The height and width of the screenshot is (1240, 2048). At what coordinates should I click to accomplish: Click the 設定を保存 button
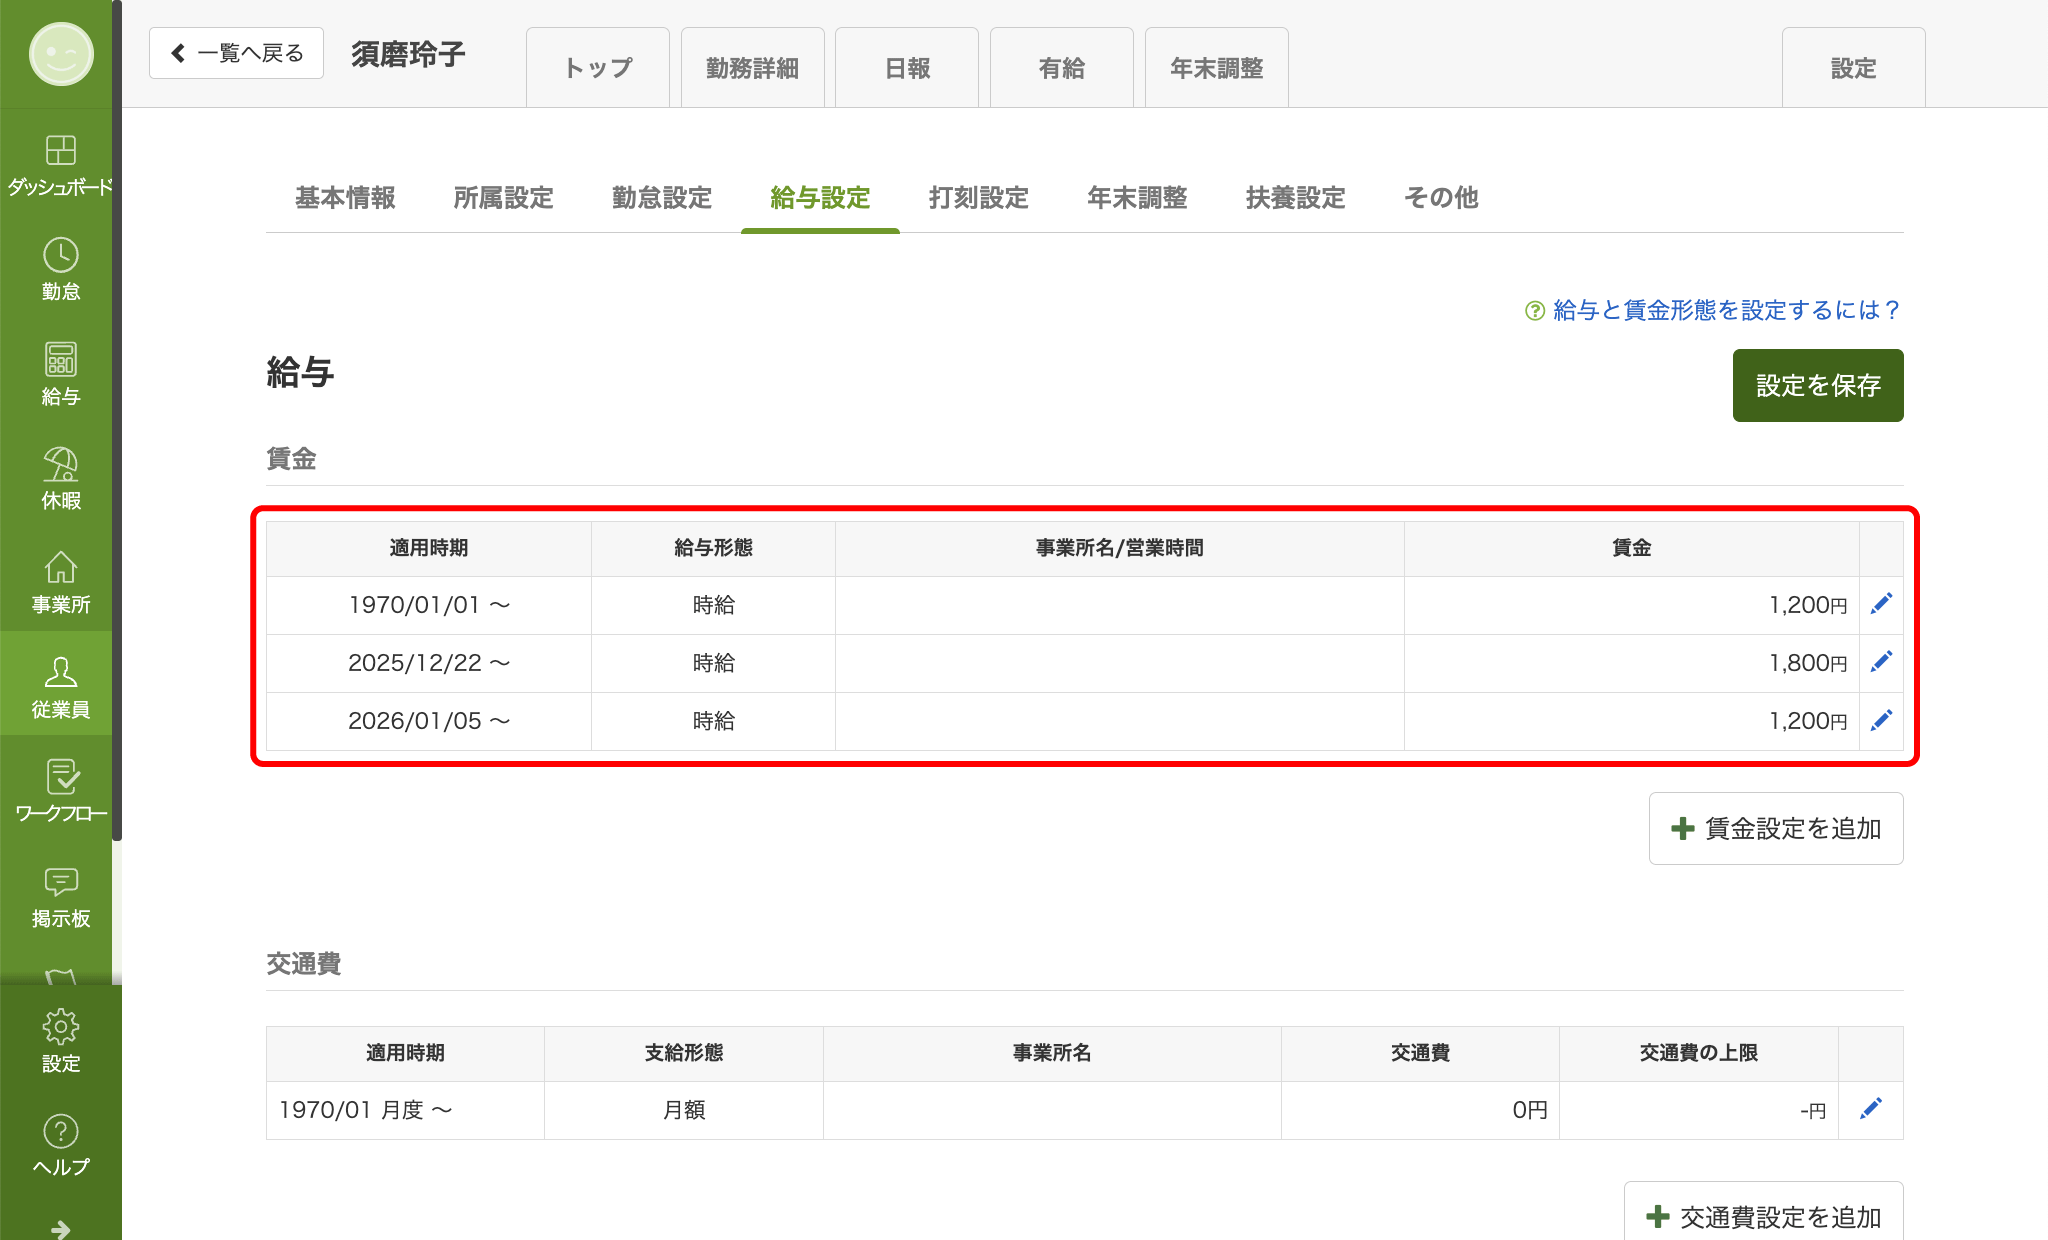point(1817,385)
